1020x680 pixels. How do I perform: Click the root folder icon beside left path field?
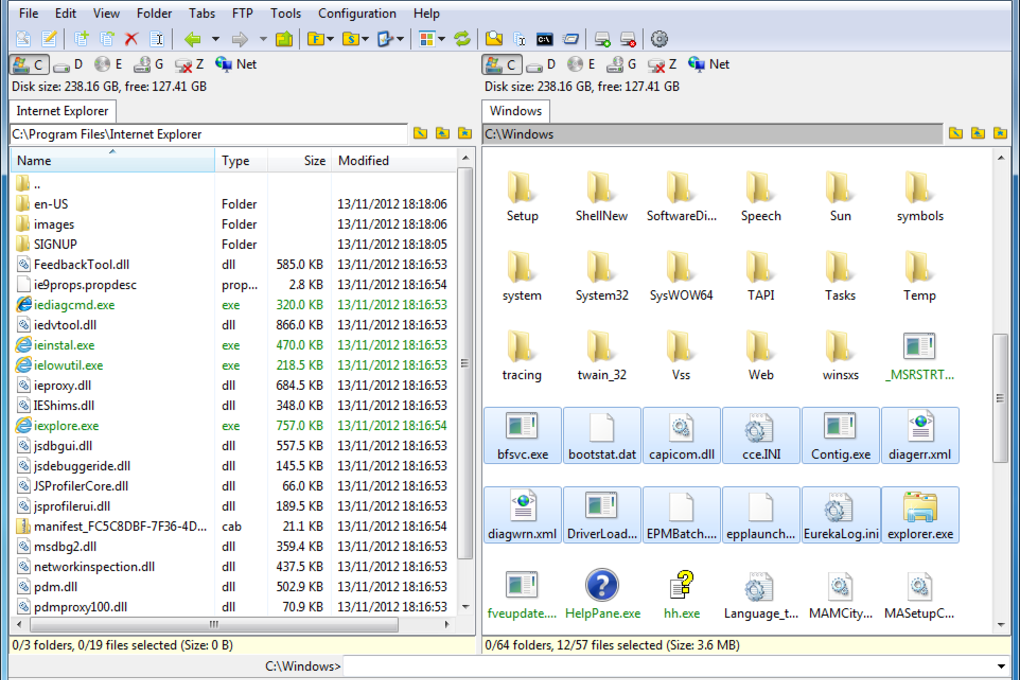(421, 133)
